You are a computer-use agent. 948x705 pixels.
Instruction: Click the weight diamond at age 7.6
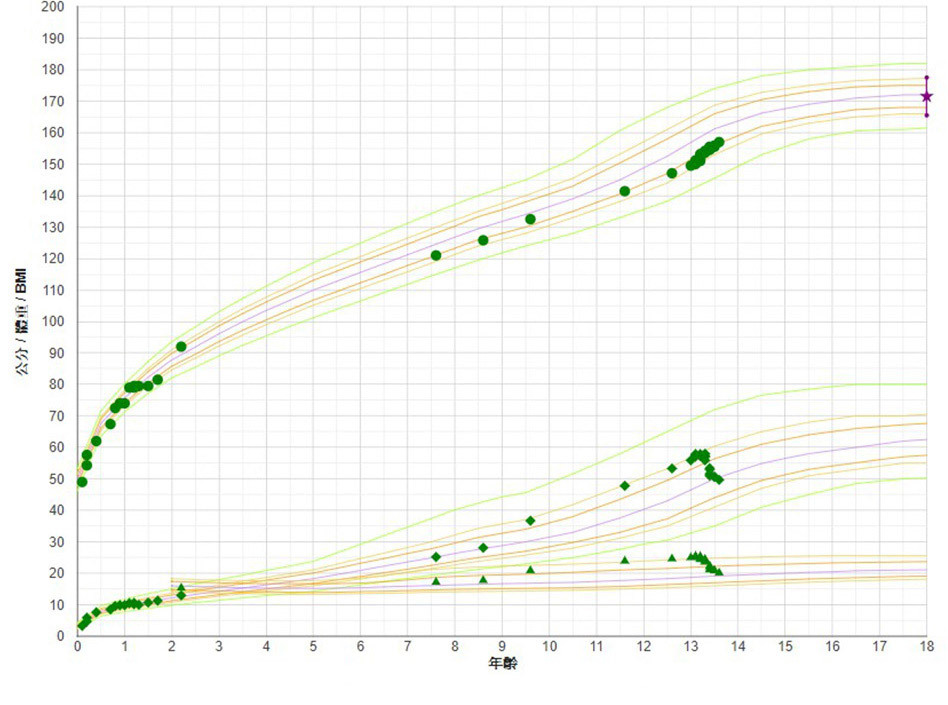pos(436,557)
